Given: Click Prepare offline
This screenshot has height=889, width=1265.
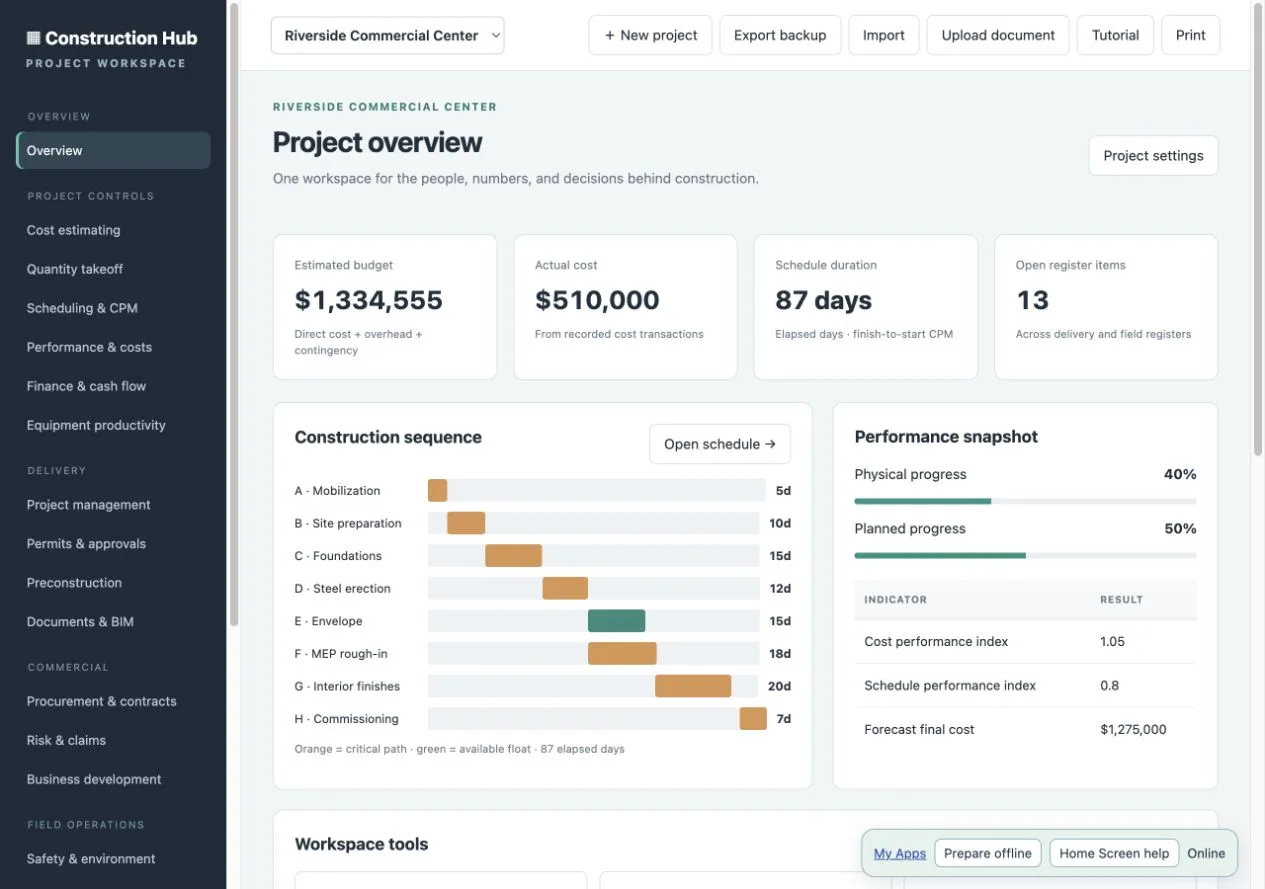Looking at the screenshot, I should [988, 853].
